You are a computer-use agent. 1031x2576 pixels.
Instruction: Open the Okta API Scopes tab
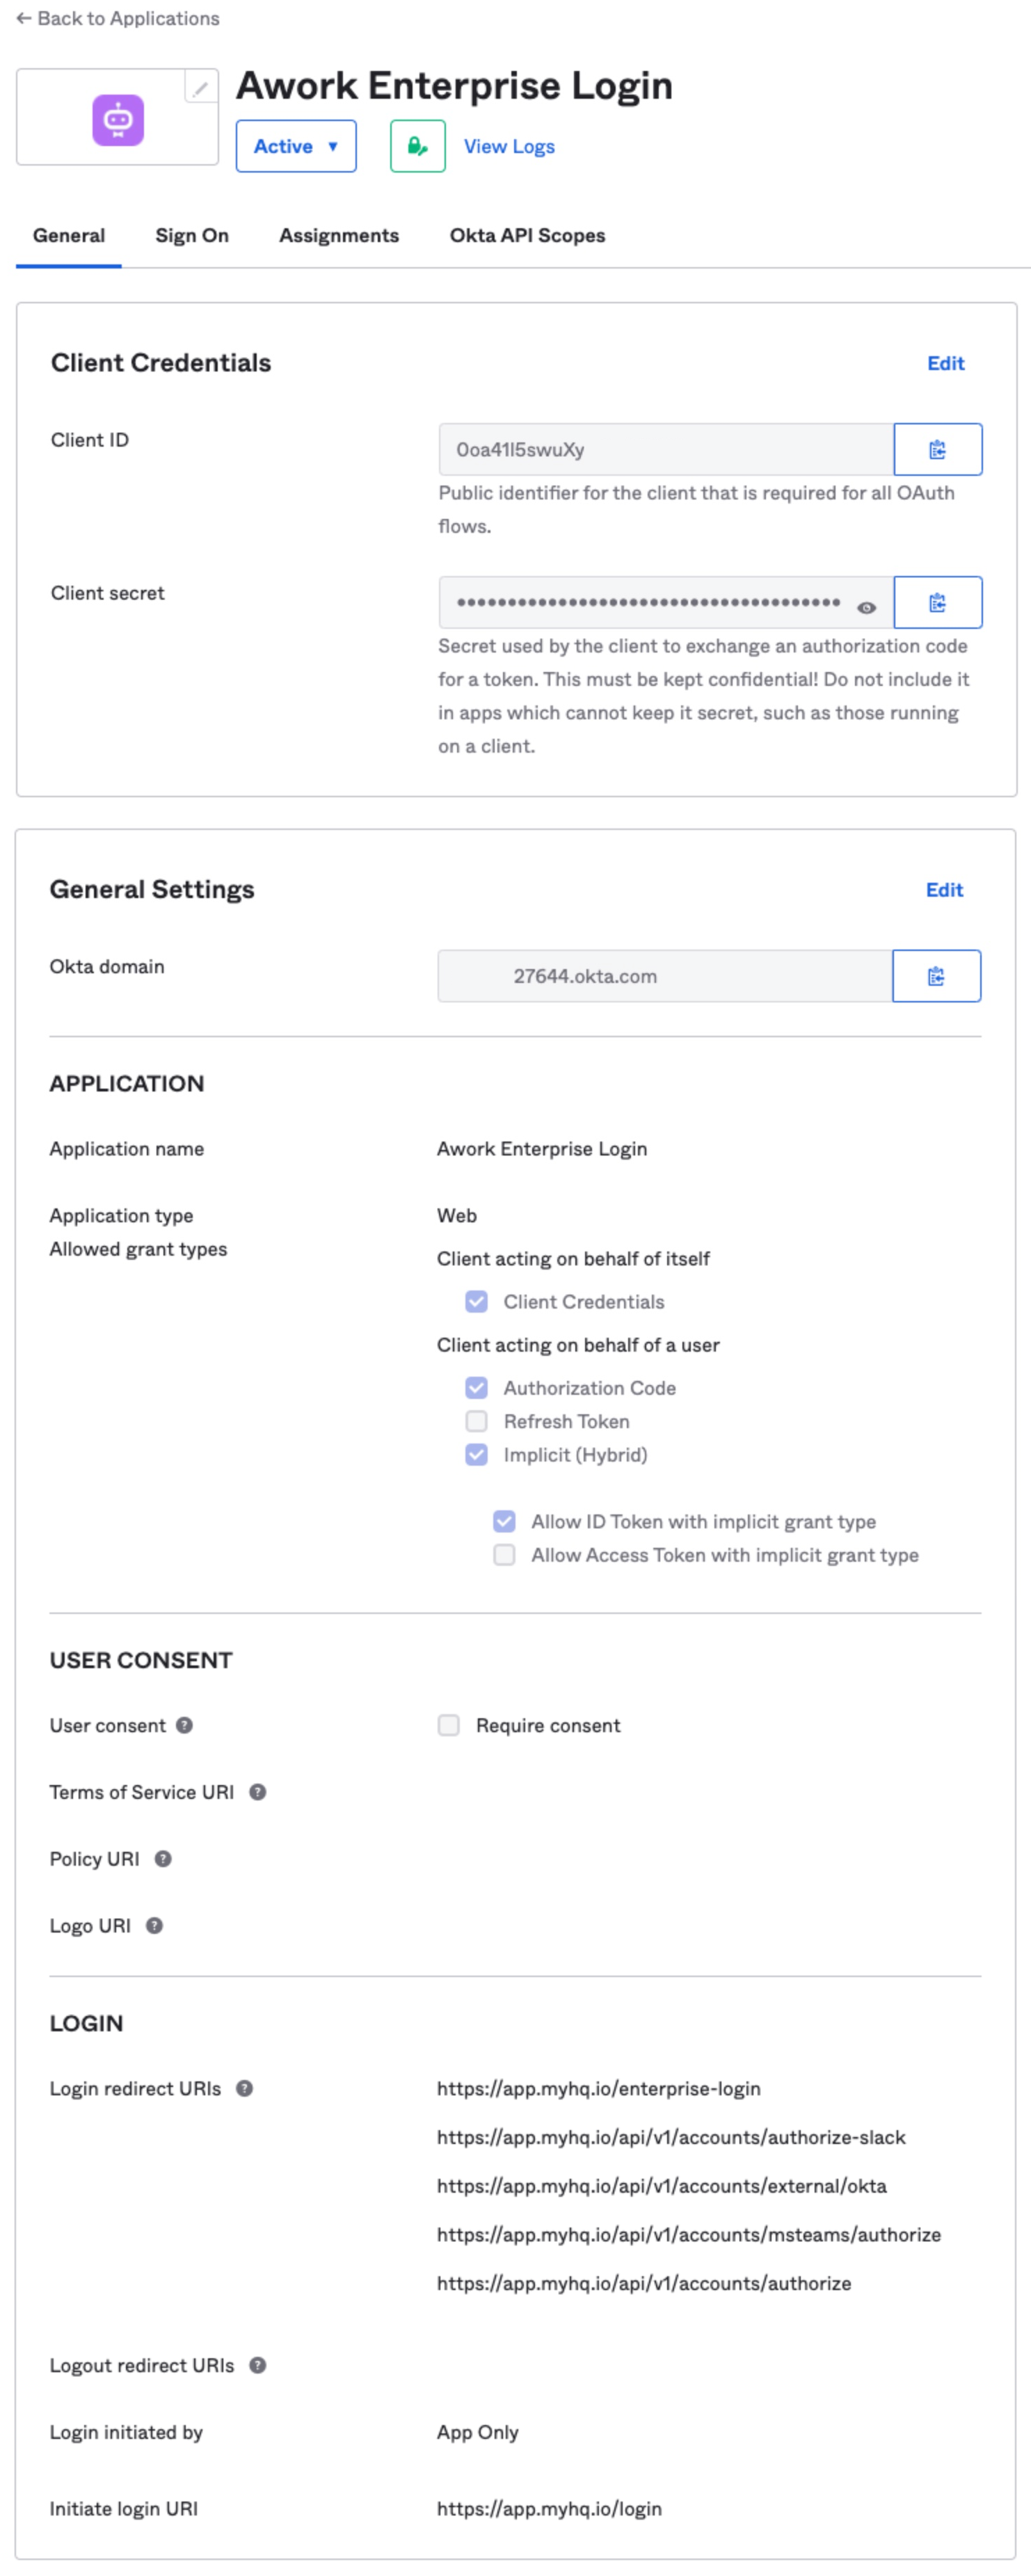[527, 236]
